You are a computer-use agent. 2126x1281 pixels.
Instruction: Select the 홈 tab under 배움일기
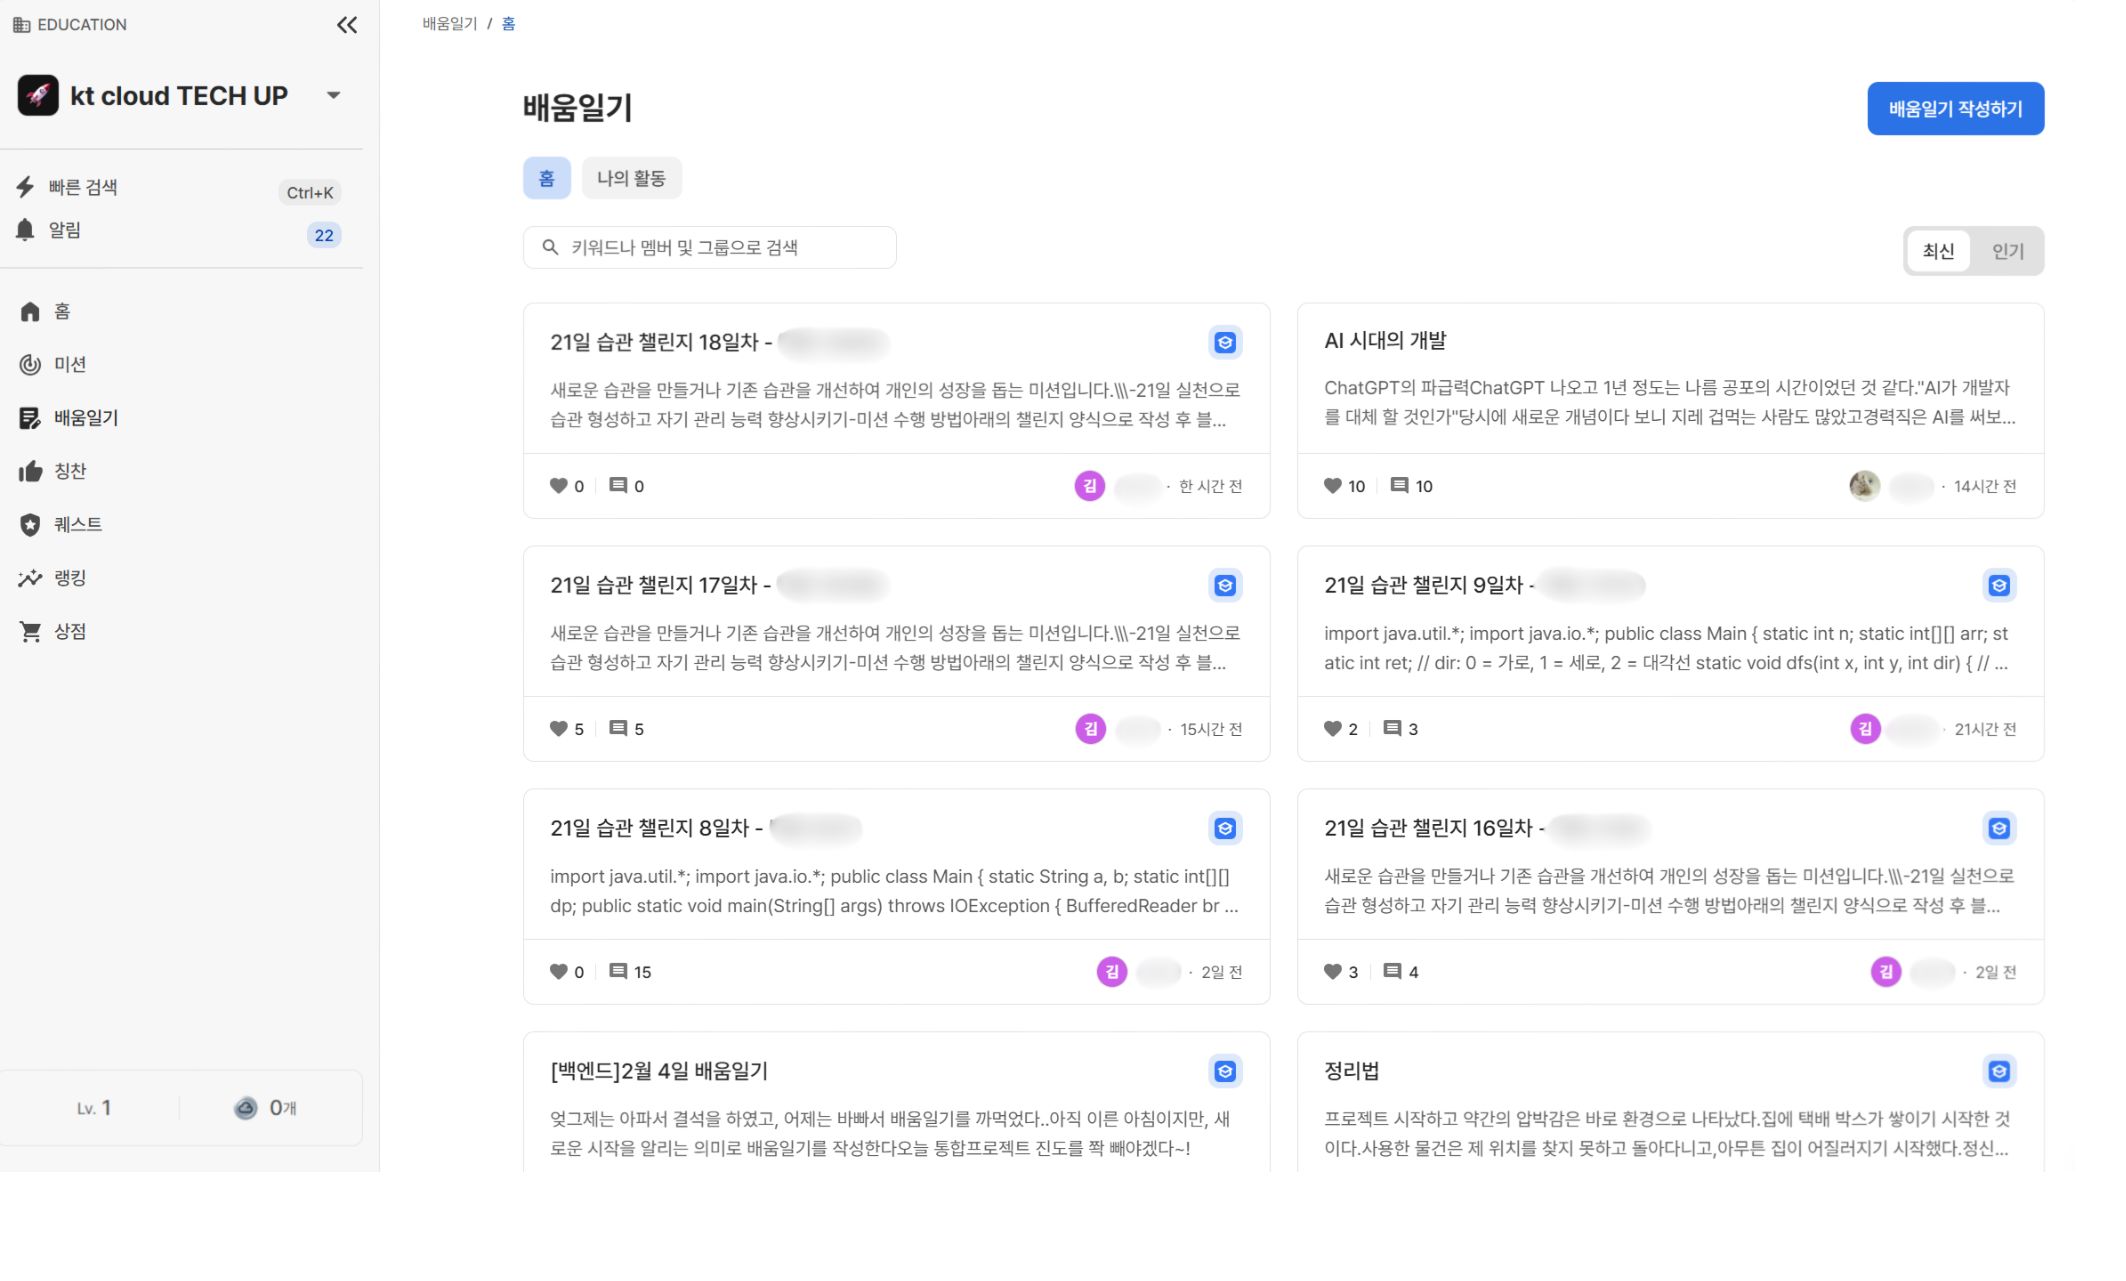coord(546,177)
